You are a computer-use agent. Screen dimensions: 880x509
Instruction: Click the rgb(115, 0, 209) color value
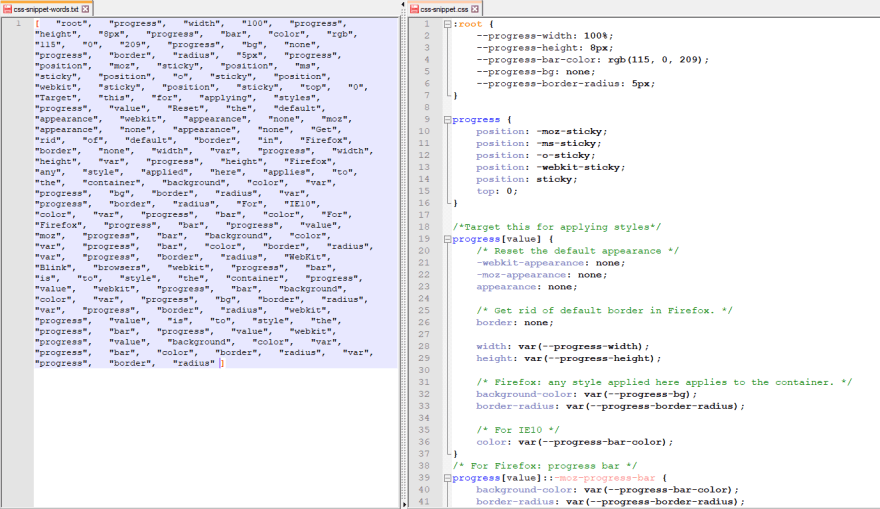point(656,60)
